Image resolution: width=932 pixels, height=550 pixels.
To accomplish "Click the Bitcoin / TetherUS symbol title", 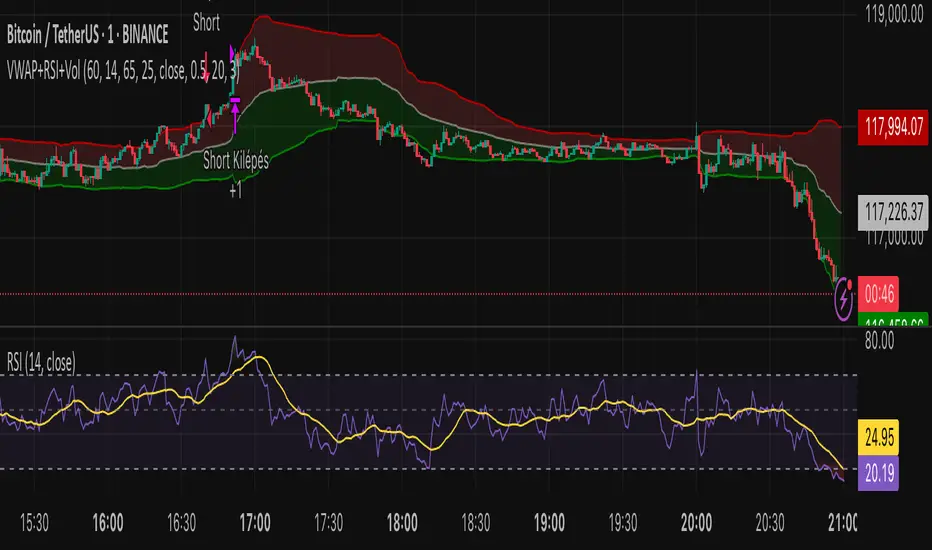I will point(87,35).
